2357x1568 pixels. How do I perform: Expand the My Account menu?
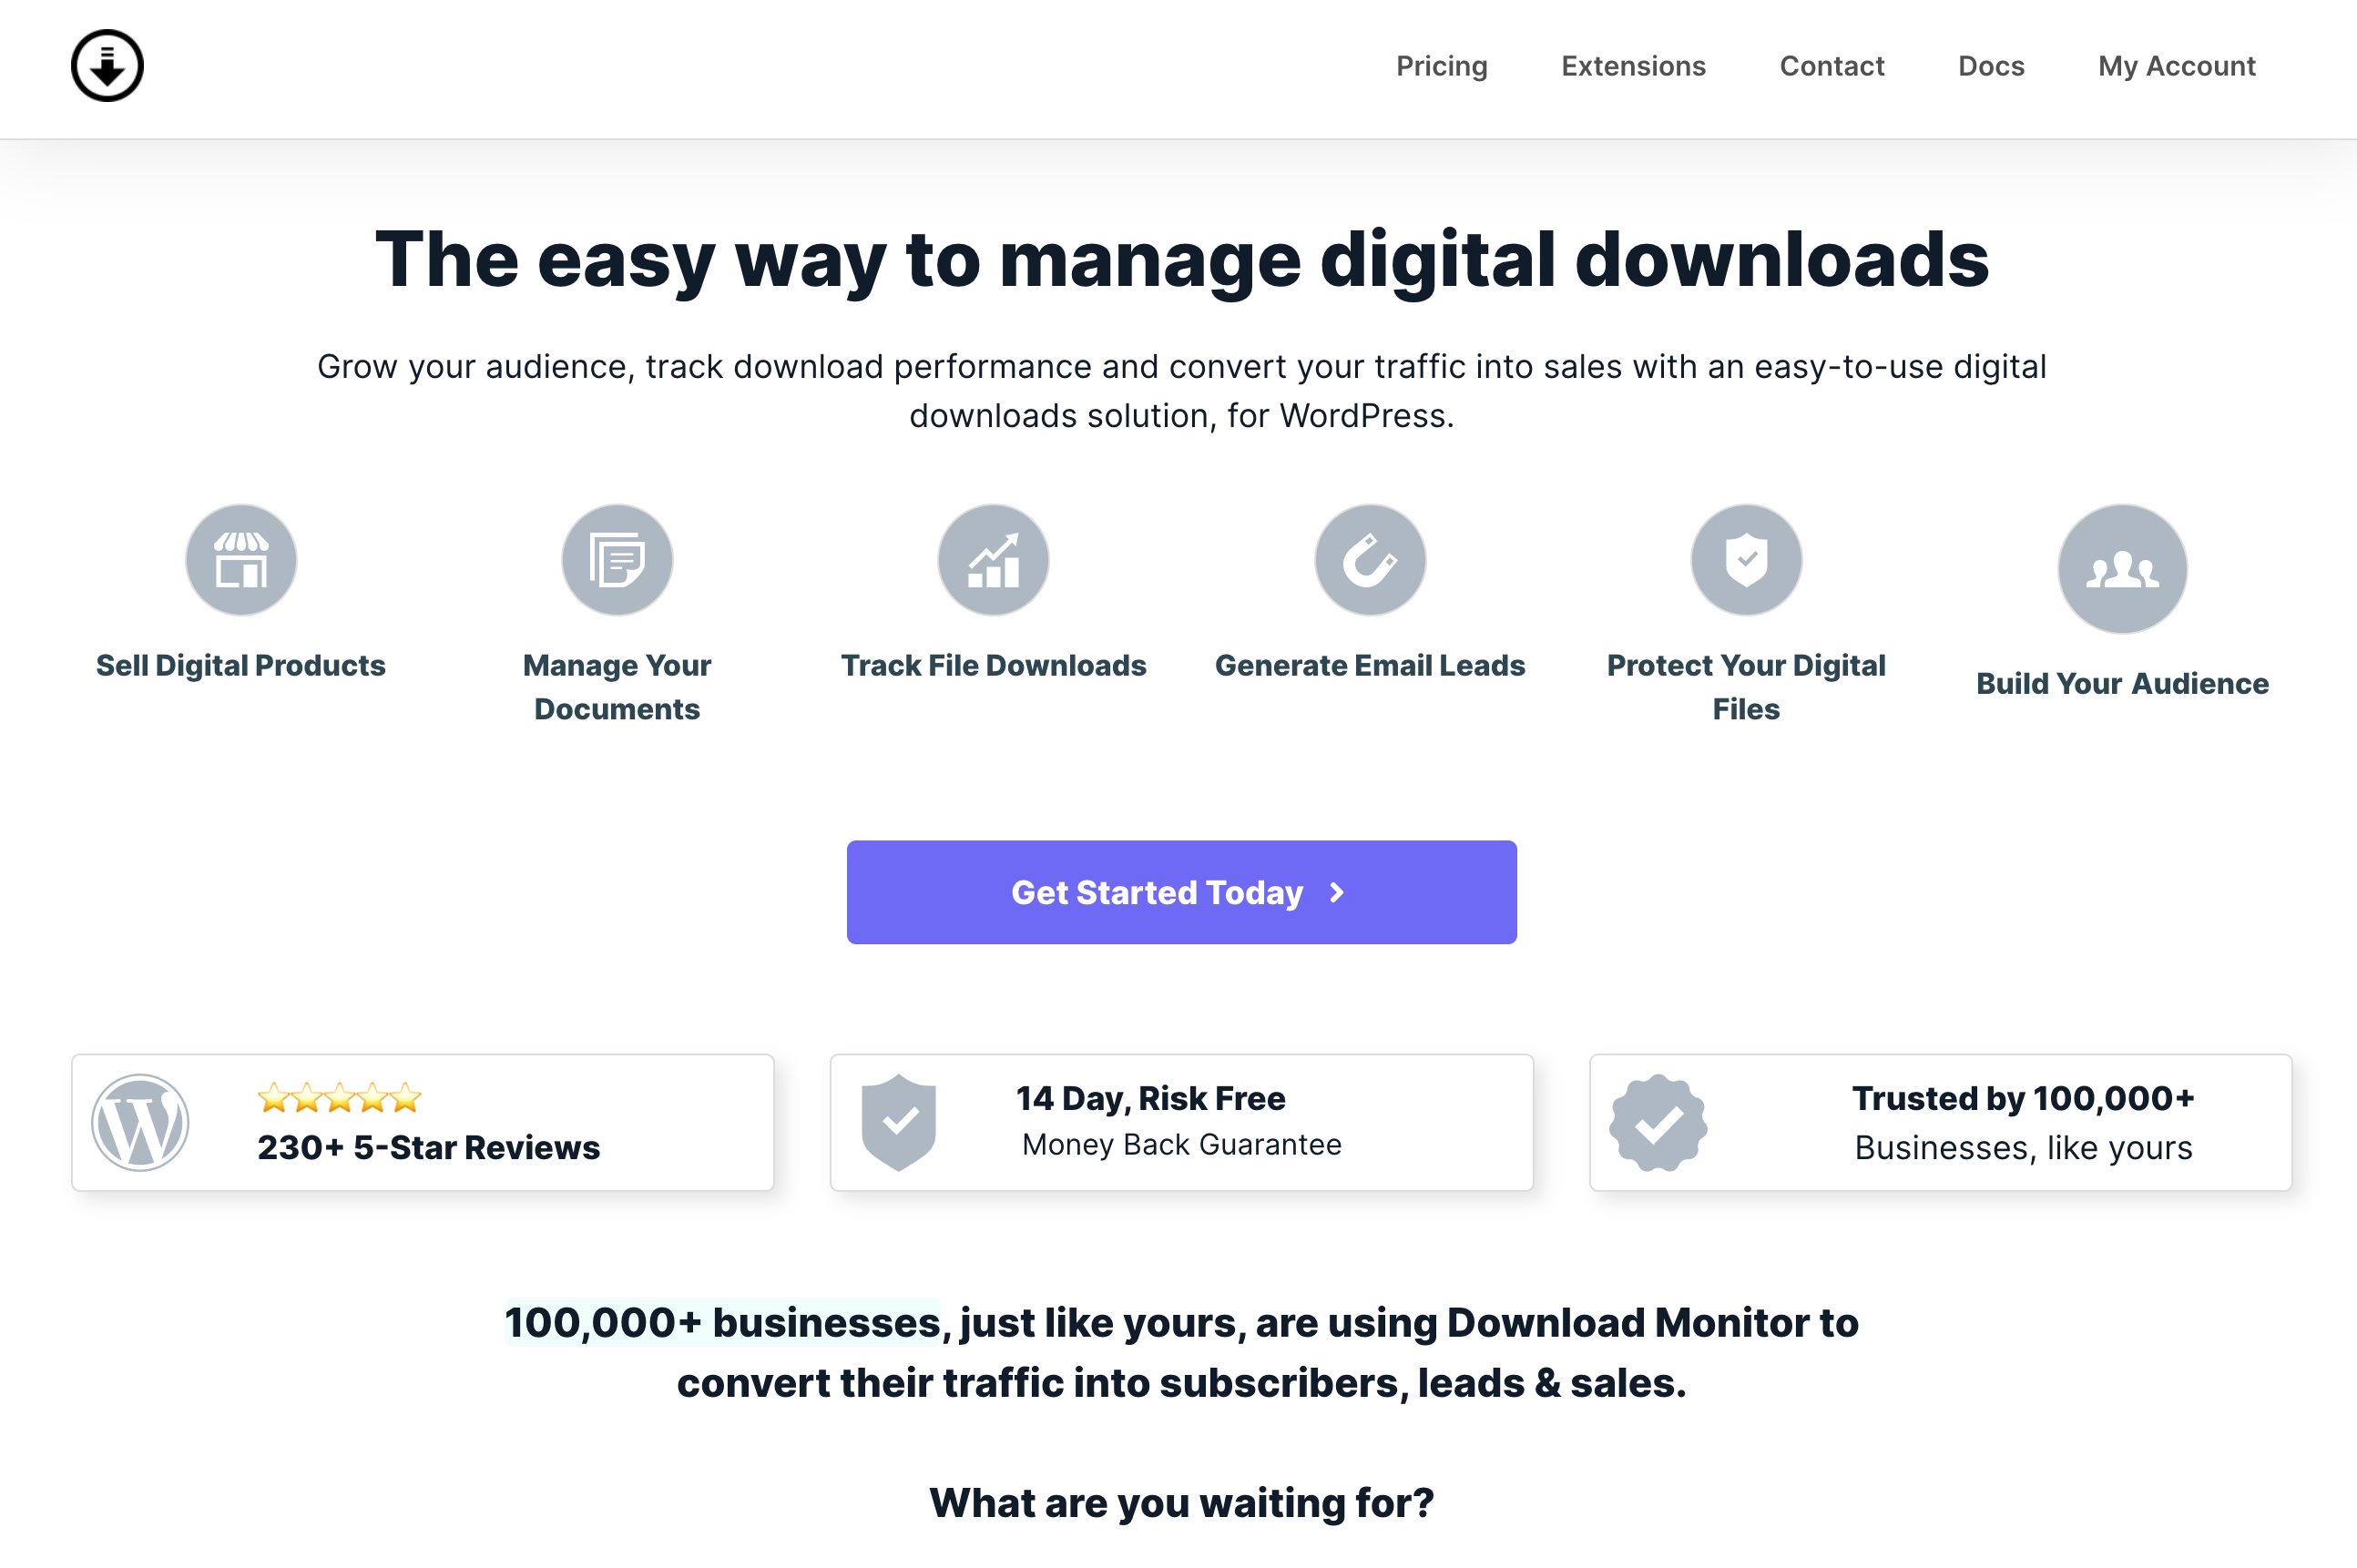[2177, 66]
